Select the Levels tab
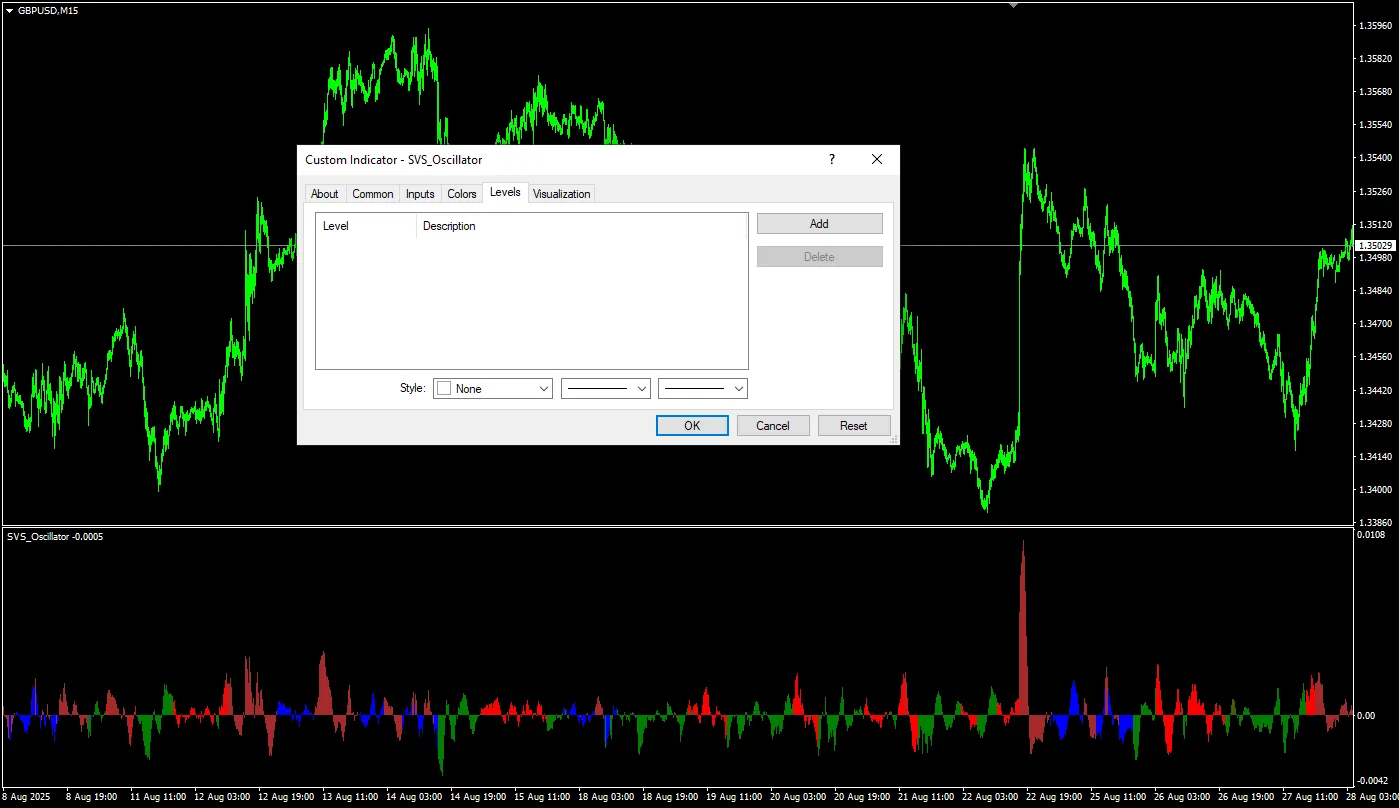This screenshot has width=1400, height=808. (x=505, y=192)
